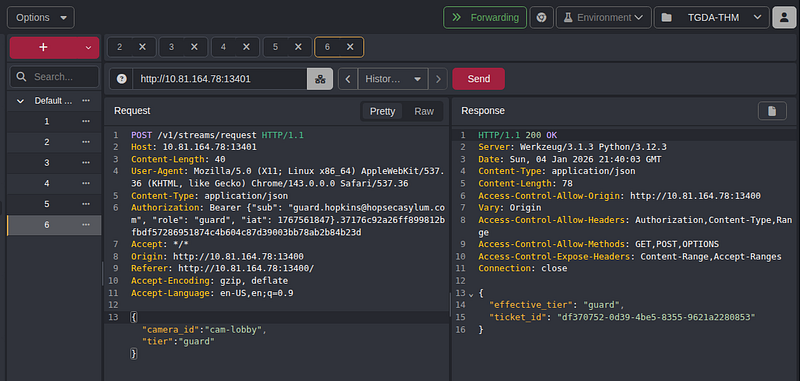Click the Server Werkzeug response header
800x381 pixels.
tap(572, 147)
